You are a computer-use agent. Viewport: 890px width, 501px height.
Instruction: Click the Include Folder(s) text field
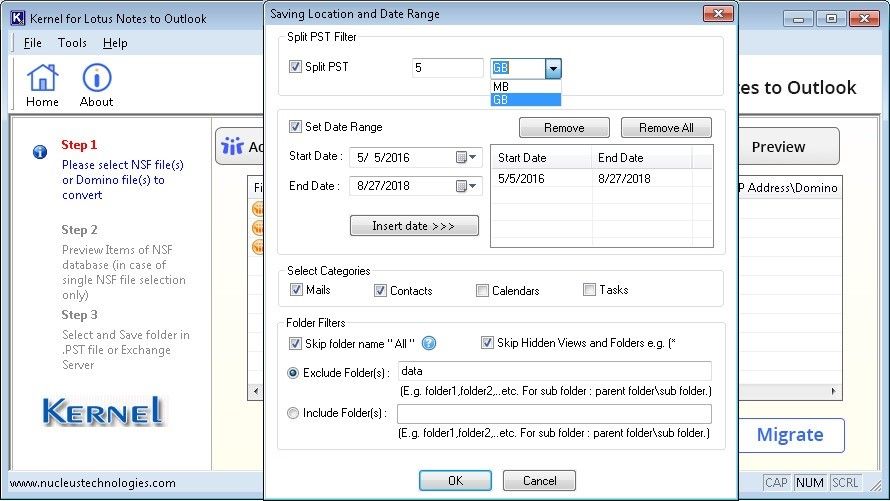(555, 414)
